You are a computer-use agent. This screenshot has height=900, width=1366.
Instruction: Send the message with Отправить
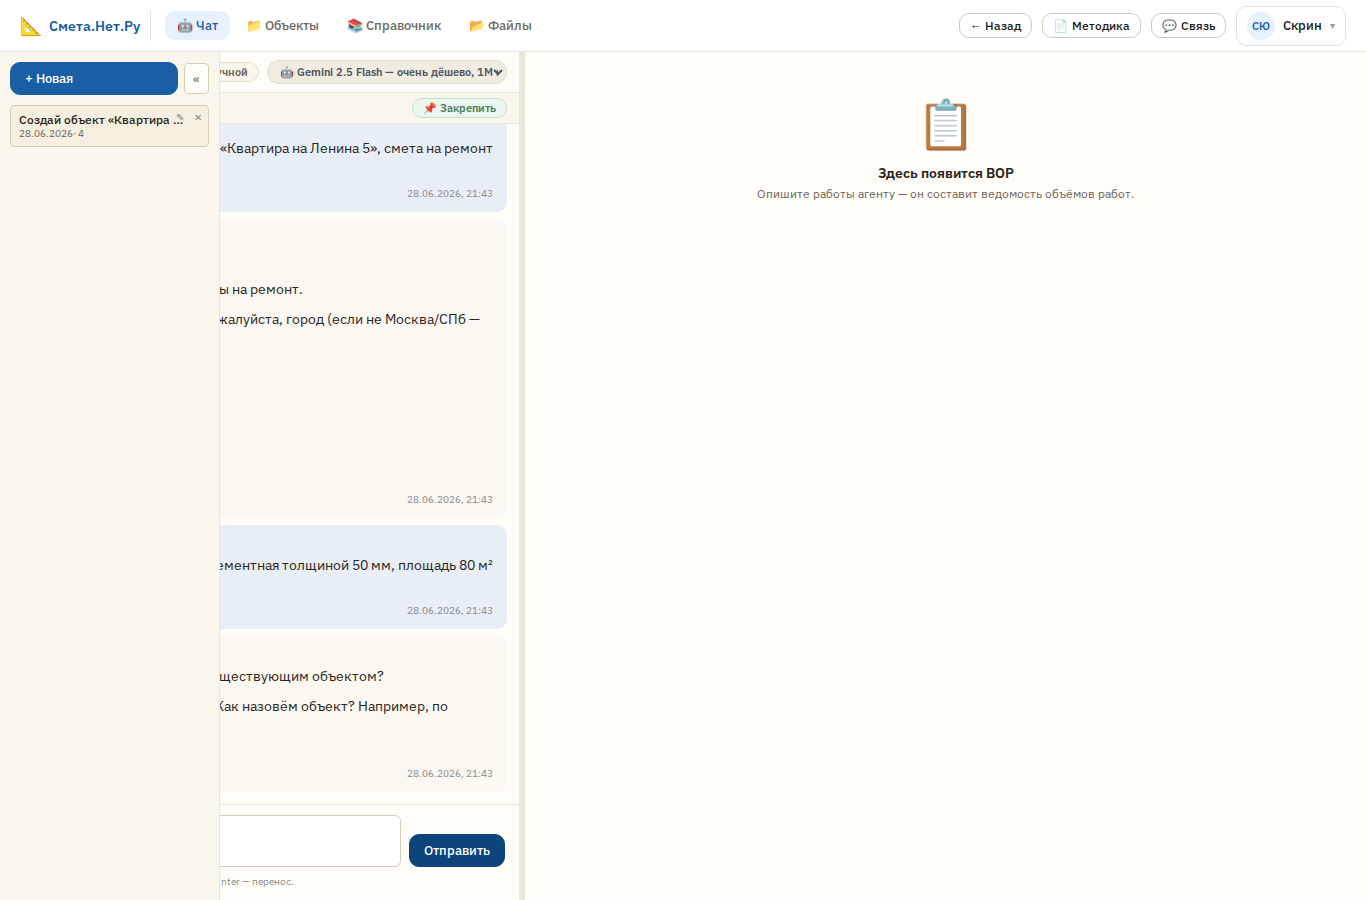457,850
